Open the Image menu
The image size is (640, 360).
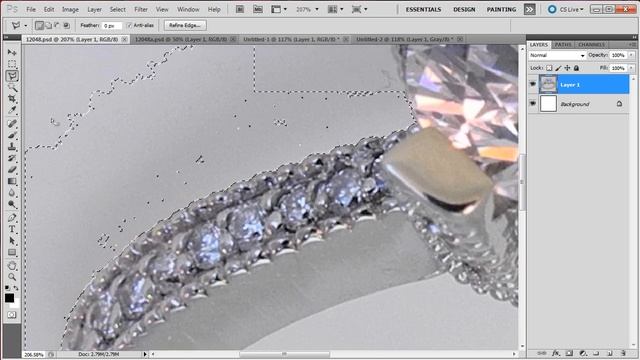(x=70, y=9)
